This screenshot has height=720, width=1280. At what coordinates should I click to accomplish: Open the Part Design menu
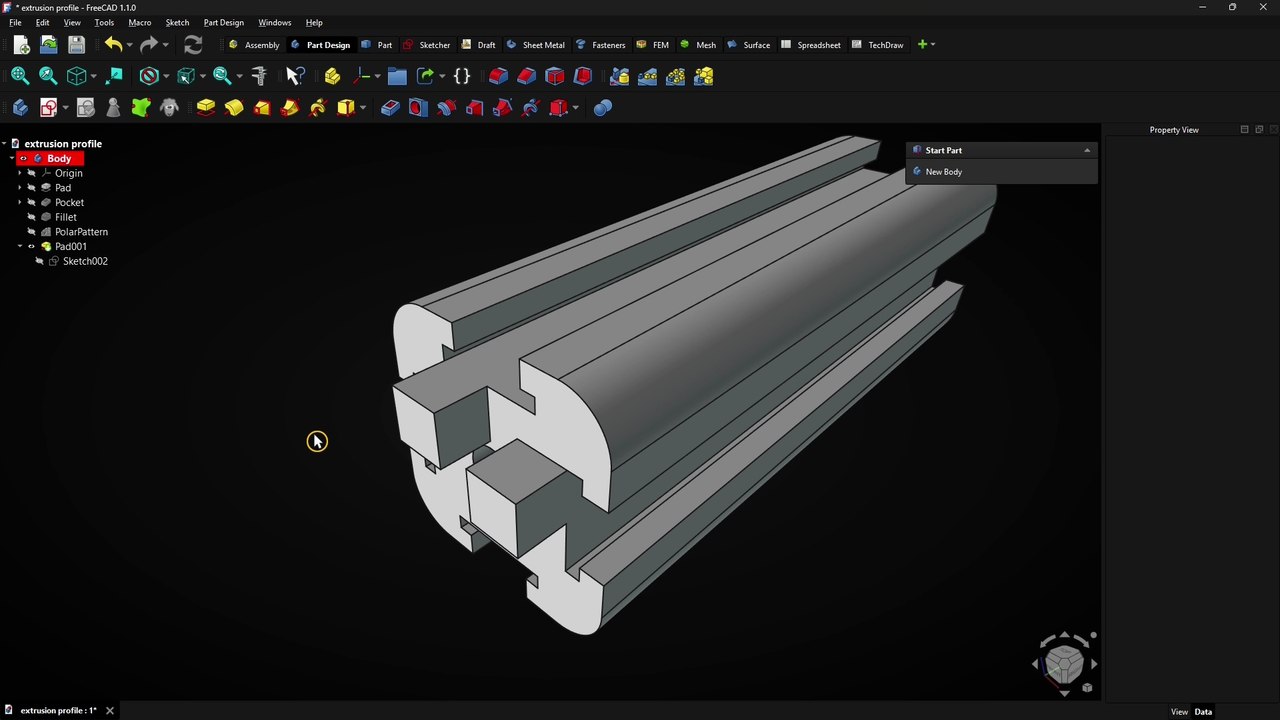(x=224, y=22)
